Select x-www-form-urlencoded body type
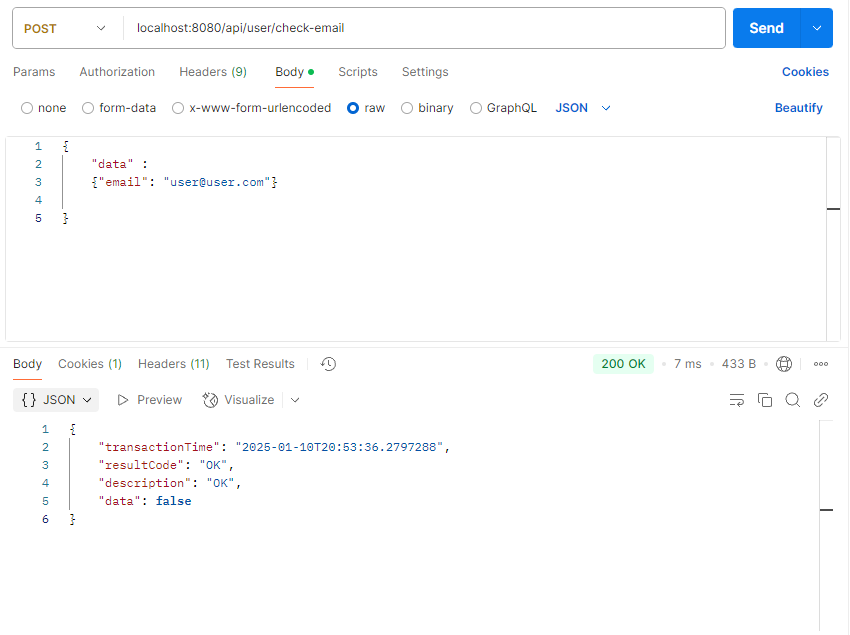The width and height of the screenshot is (850, 635). (178, 108)
